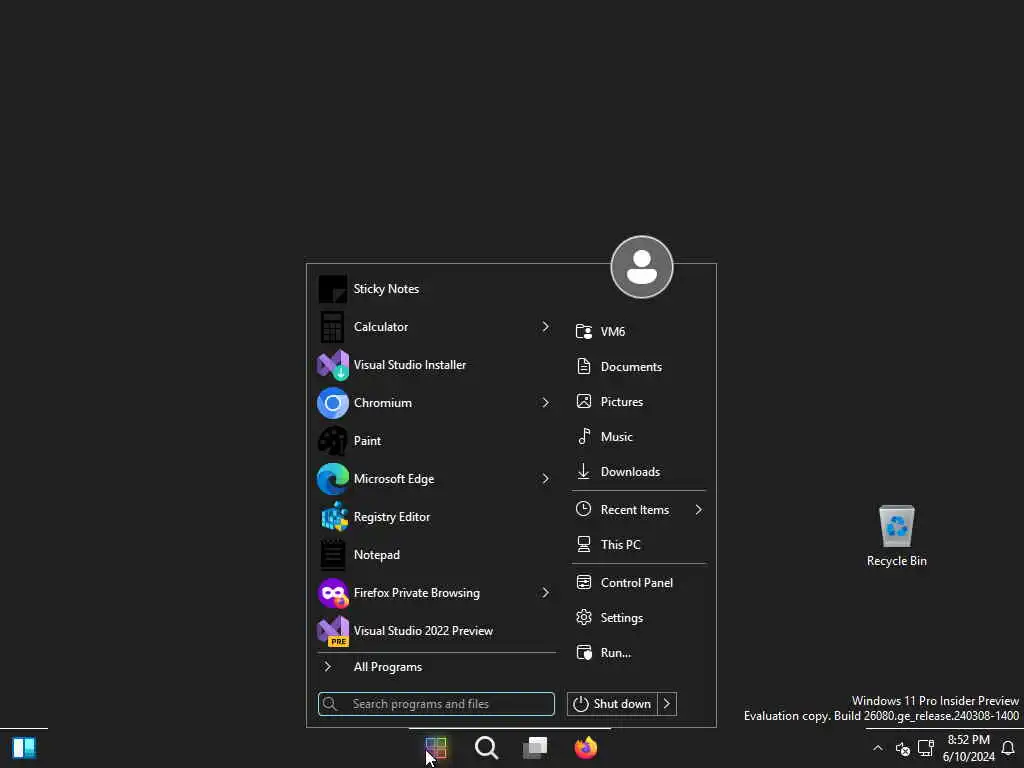The width and height of the screenshot is (1024, 768).
Task: Click the network tray icon
Action: point(926,748)
